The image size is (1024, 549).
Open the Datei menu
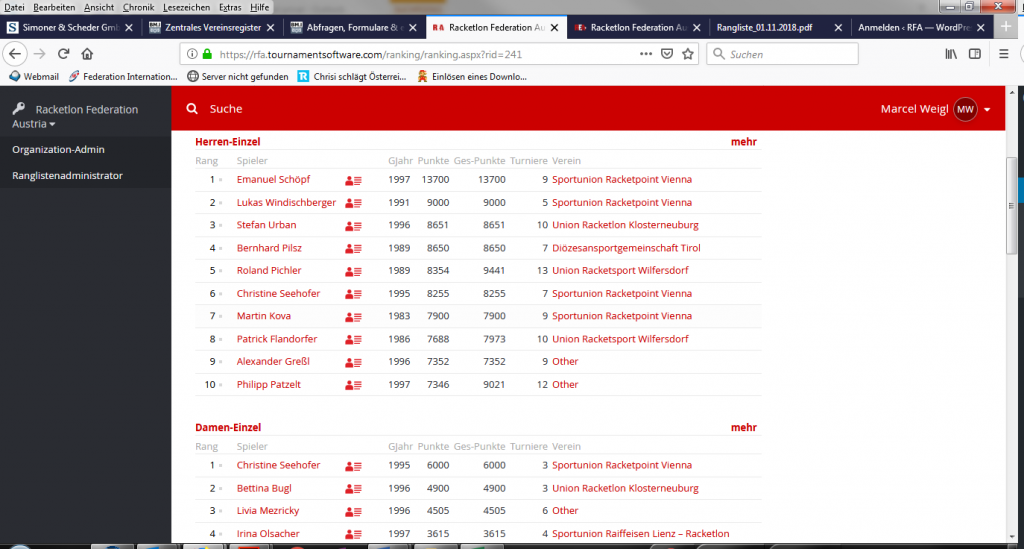click(14, 7)
